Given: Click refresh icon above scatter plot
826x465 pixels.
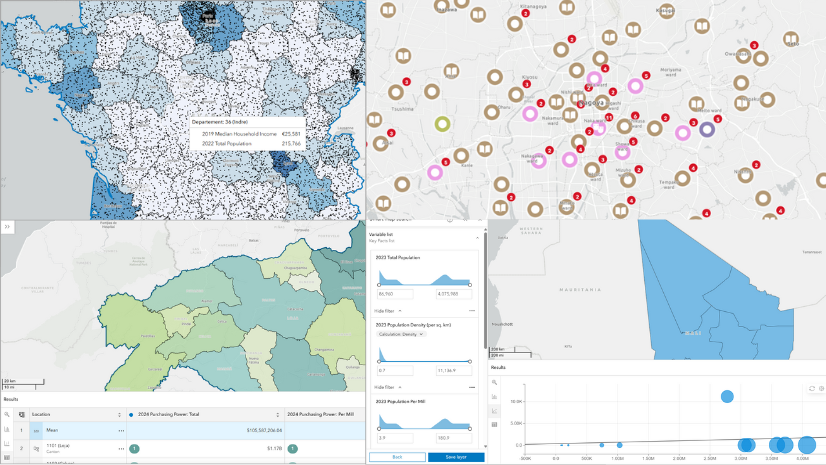Looking at the screenshot, I should (x=812, y=389).
